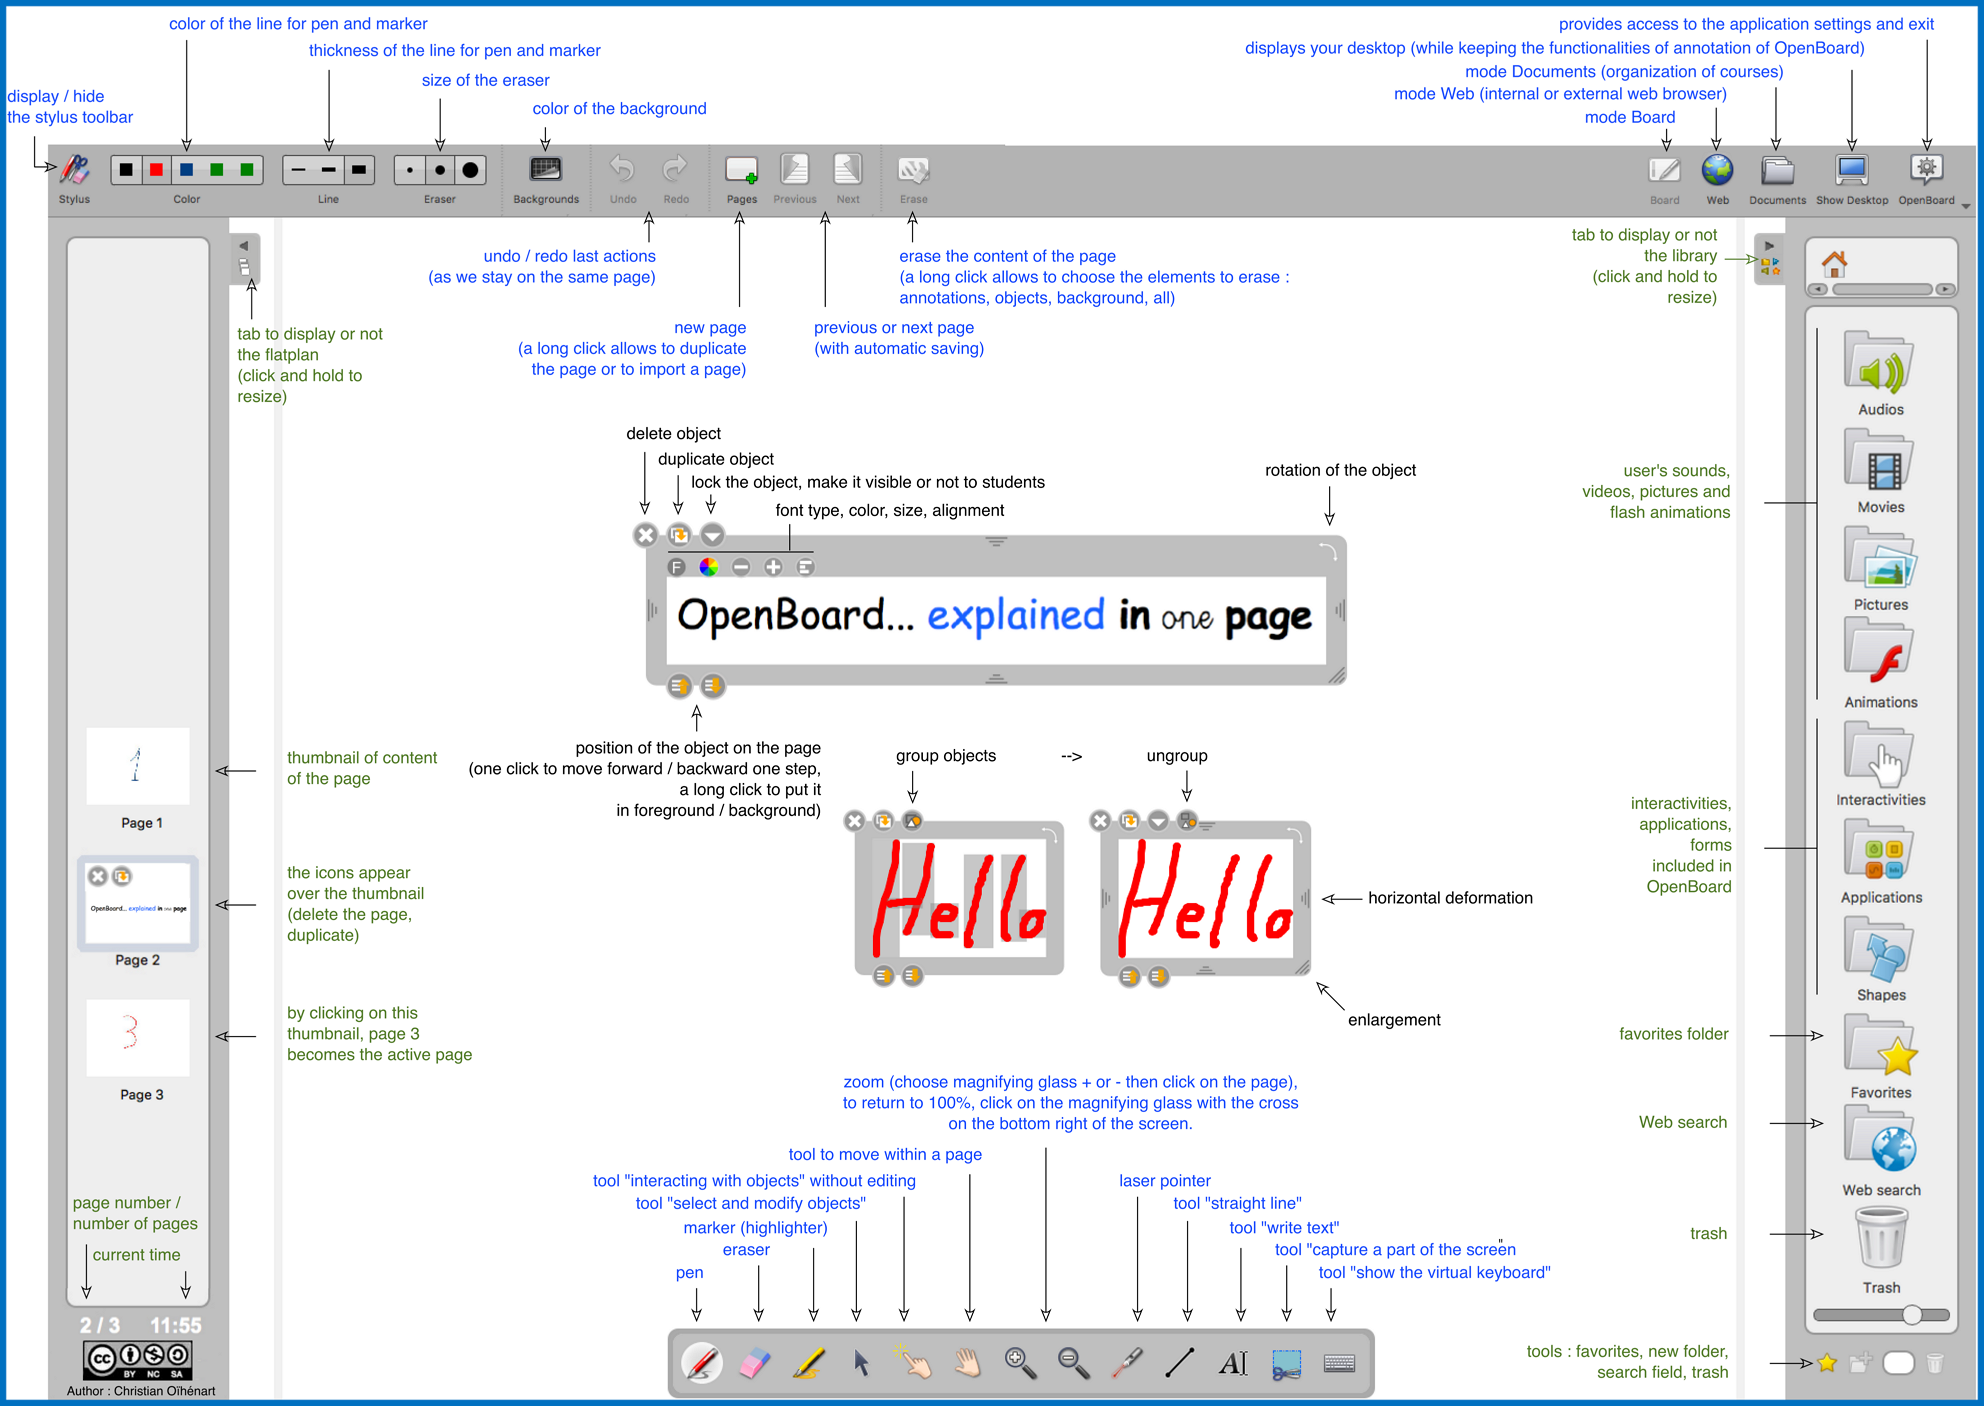Choose the medium eraser size

pyautogui.click(x=440, y=170)
